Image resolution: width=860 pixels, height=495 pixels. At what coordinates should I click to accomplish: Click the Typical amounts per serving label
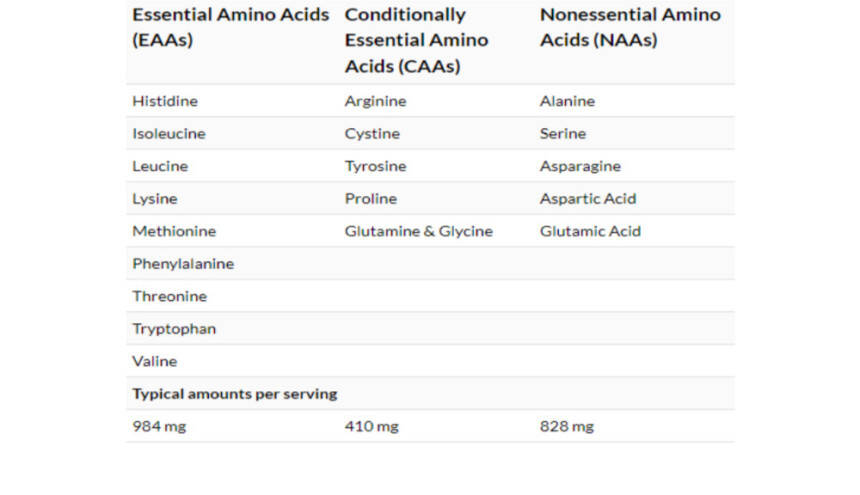pyautogui.click(x=235, y=394)
